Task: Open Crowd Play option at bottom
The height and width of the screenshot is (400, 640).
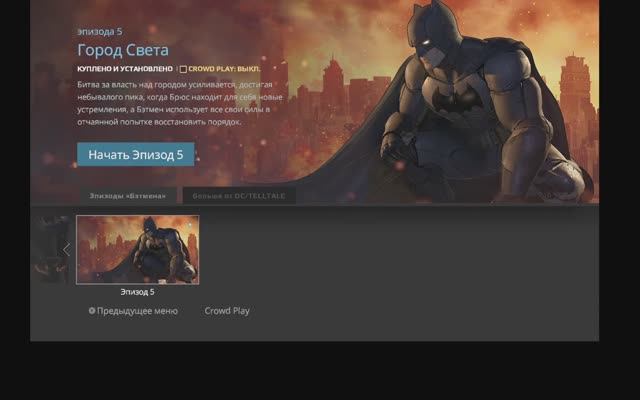Action: pos(227,311)
